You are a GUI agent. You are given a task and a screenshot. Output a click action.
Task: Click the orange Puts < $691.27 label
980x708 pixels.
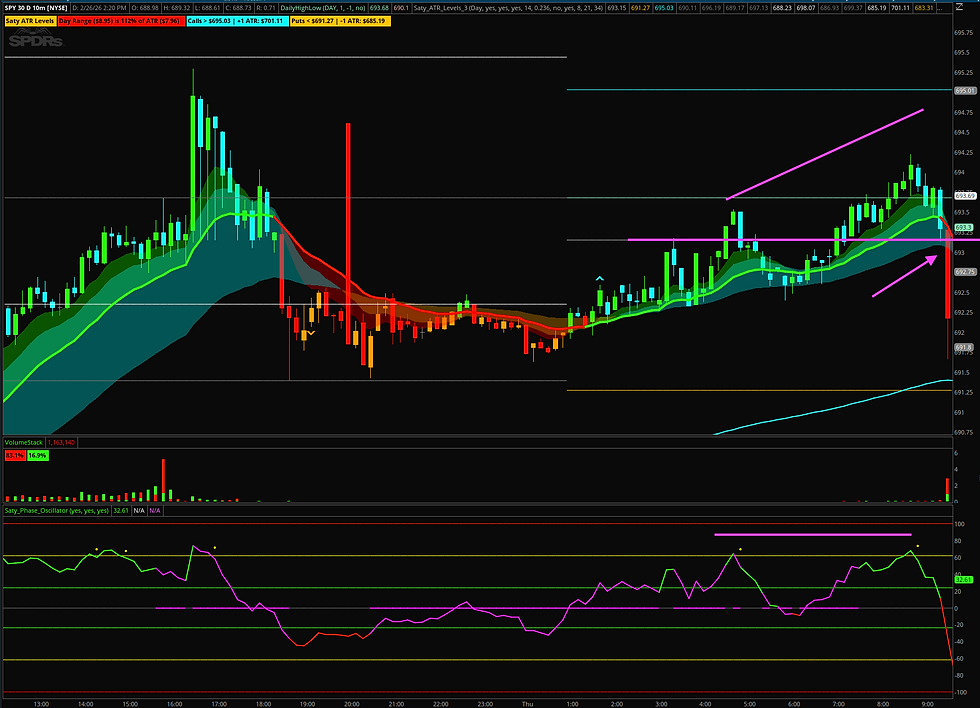point(341,21)
